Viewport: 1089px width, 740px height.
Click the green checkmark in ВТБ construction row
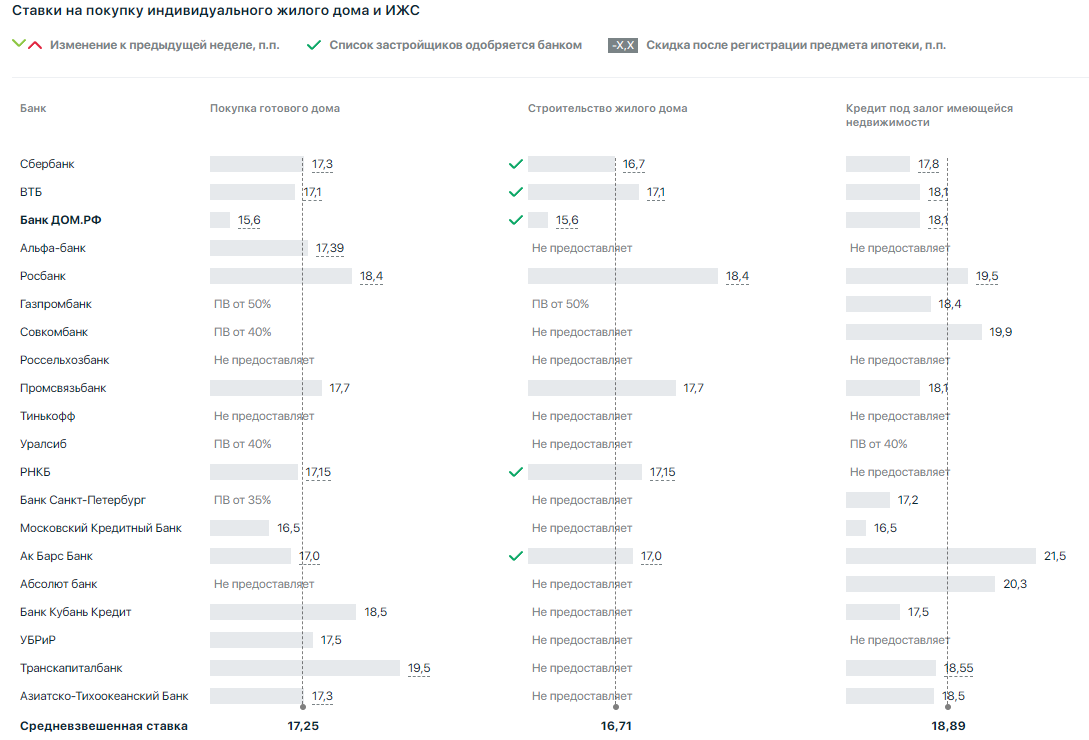pyautogui.click(x=516, y=192)
